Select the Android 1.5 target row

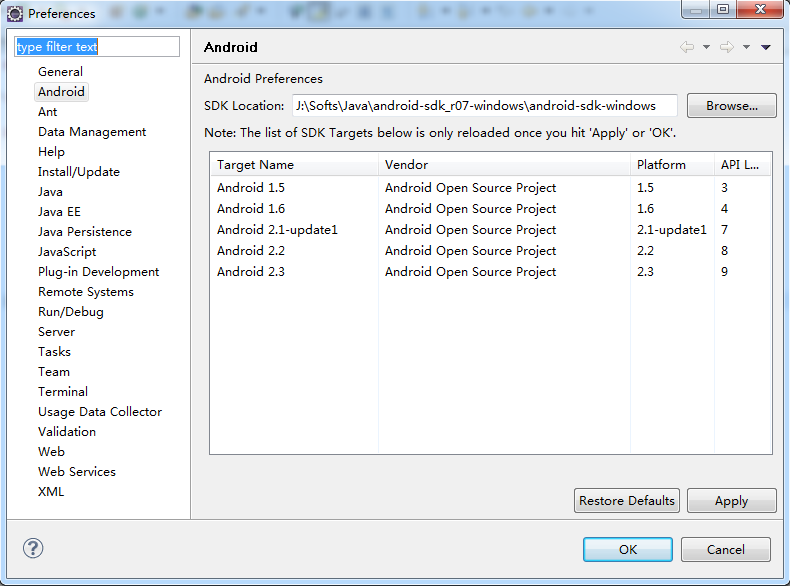[x=491, y=187]
